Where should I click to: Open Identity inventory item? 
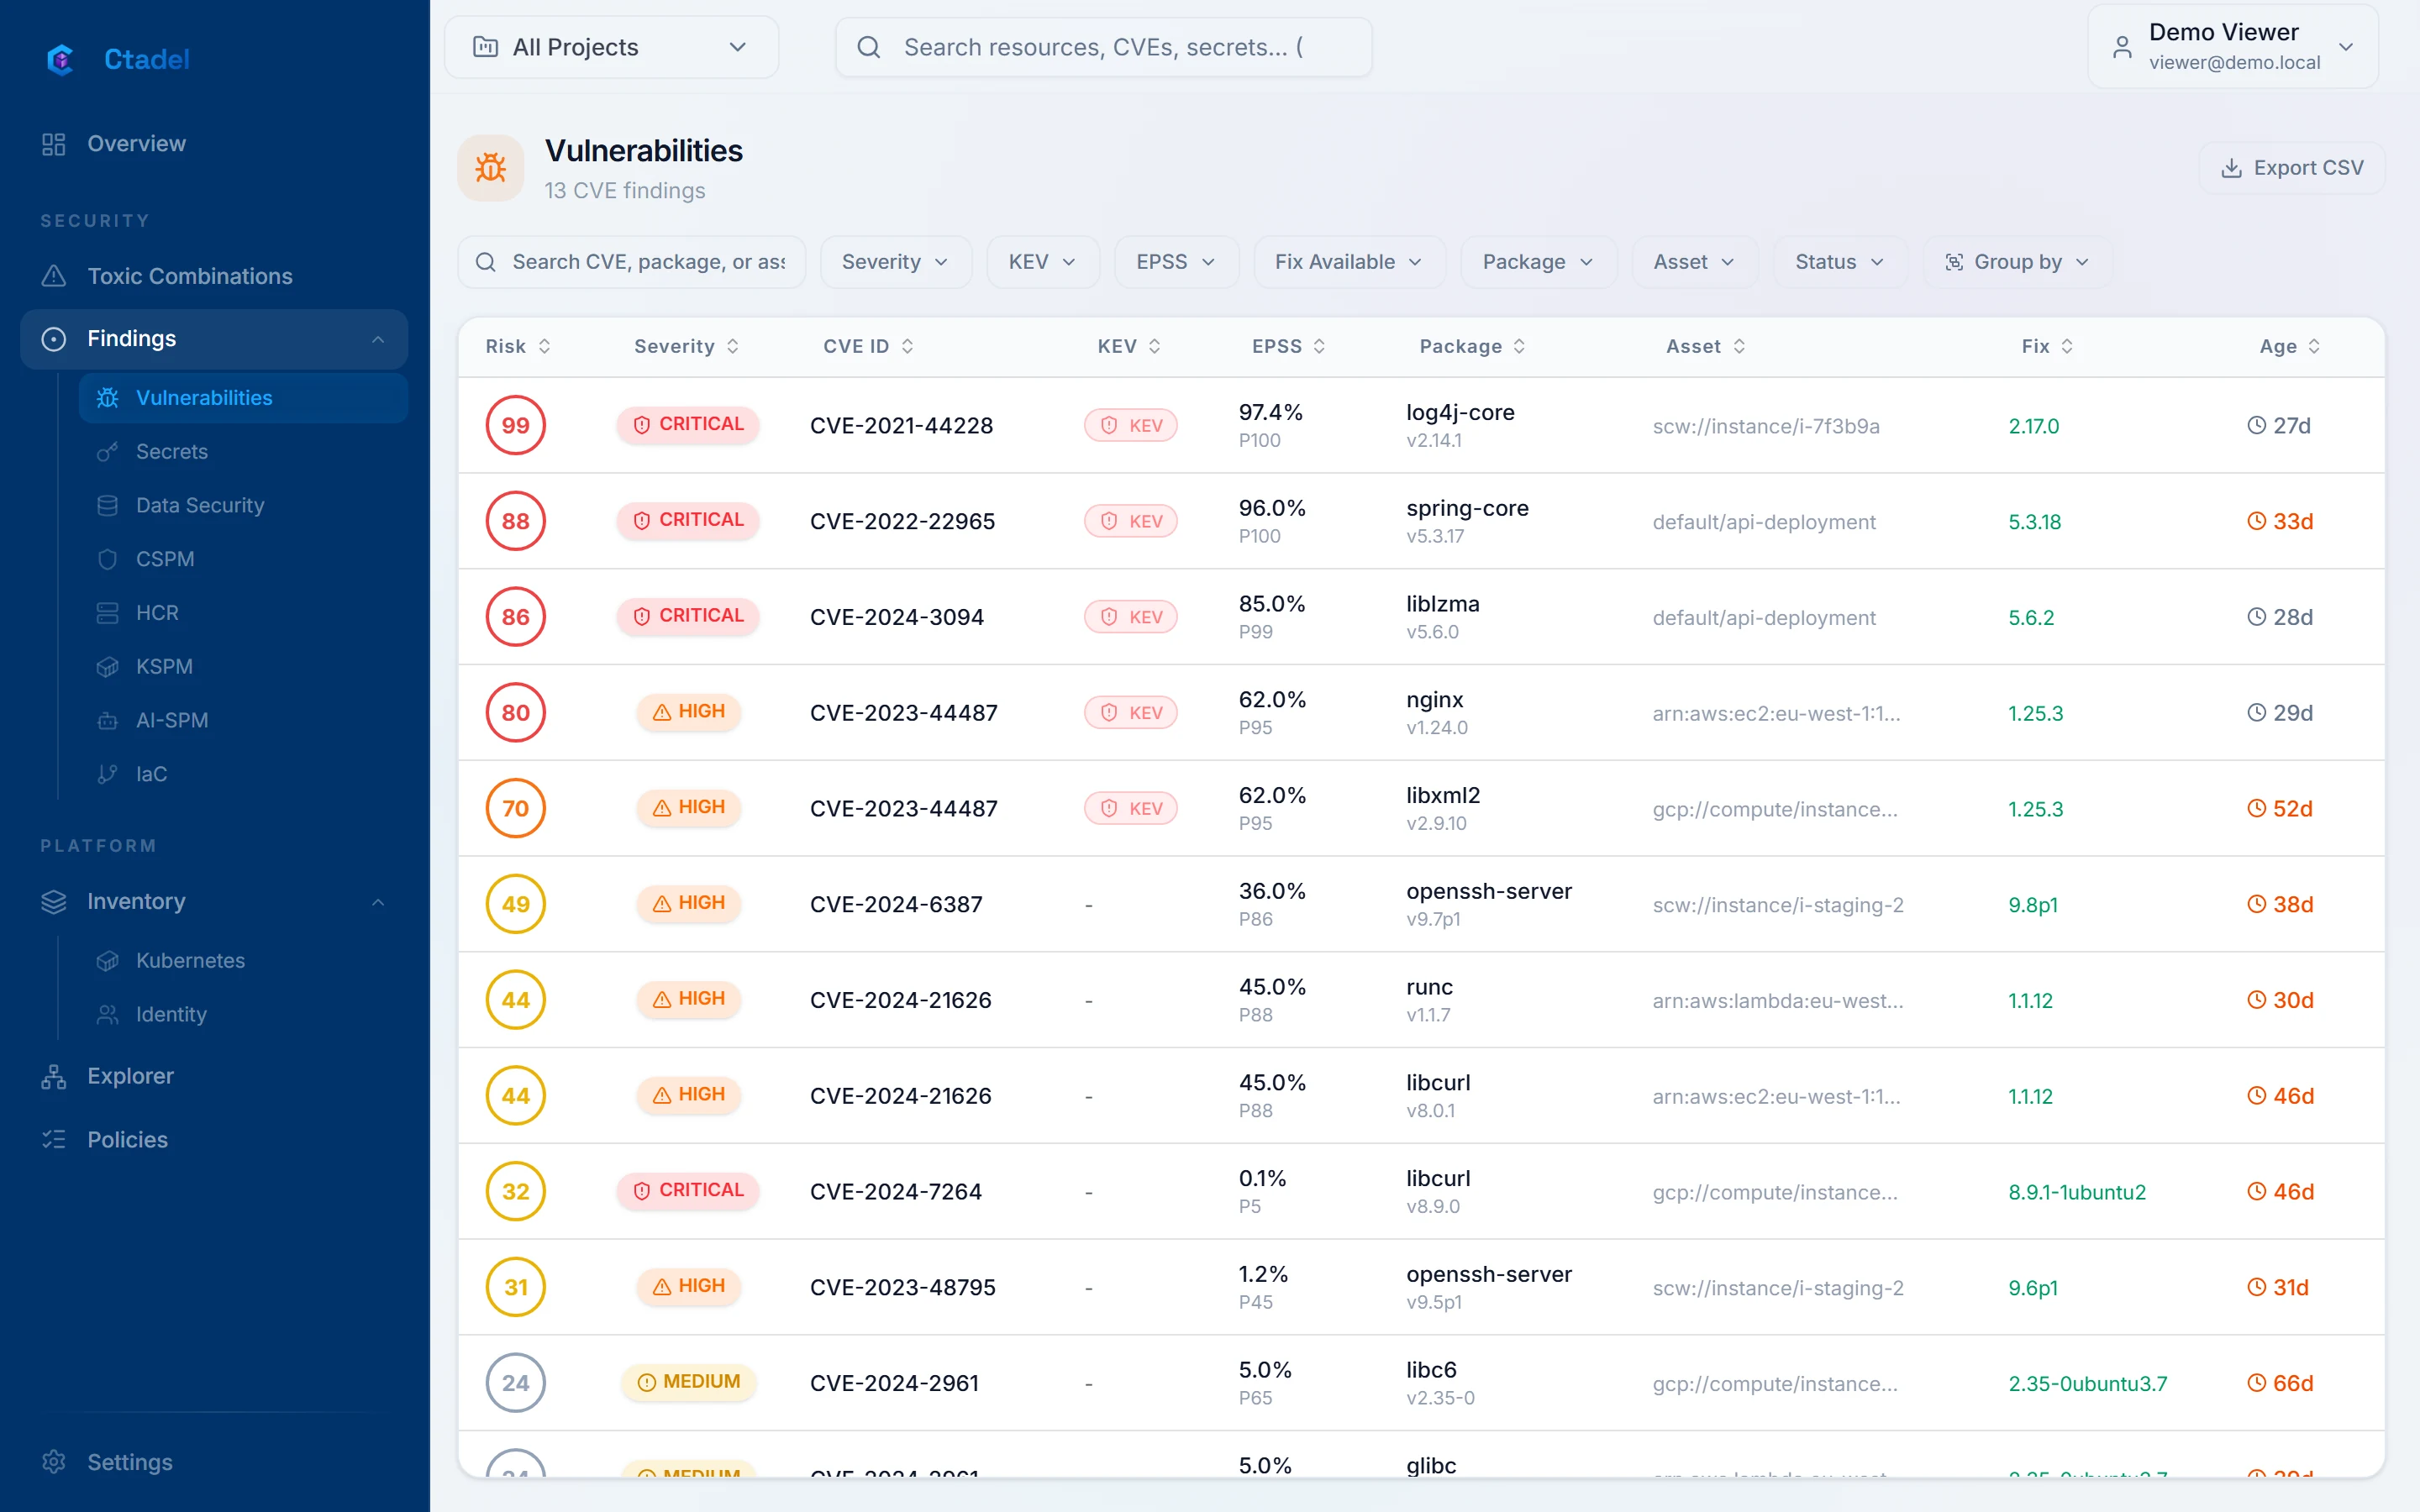tap(243, 1014)
